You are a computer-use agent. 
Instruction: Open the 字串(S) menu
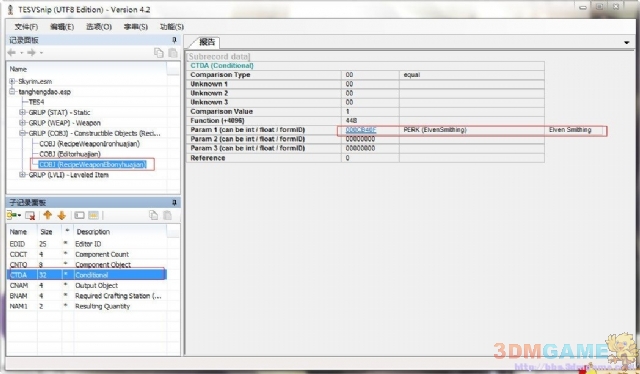(136, 27)
